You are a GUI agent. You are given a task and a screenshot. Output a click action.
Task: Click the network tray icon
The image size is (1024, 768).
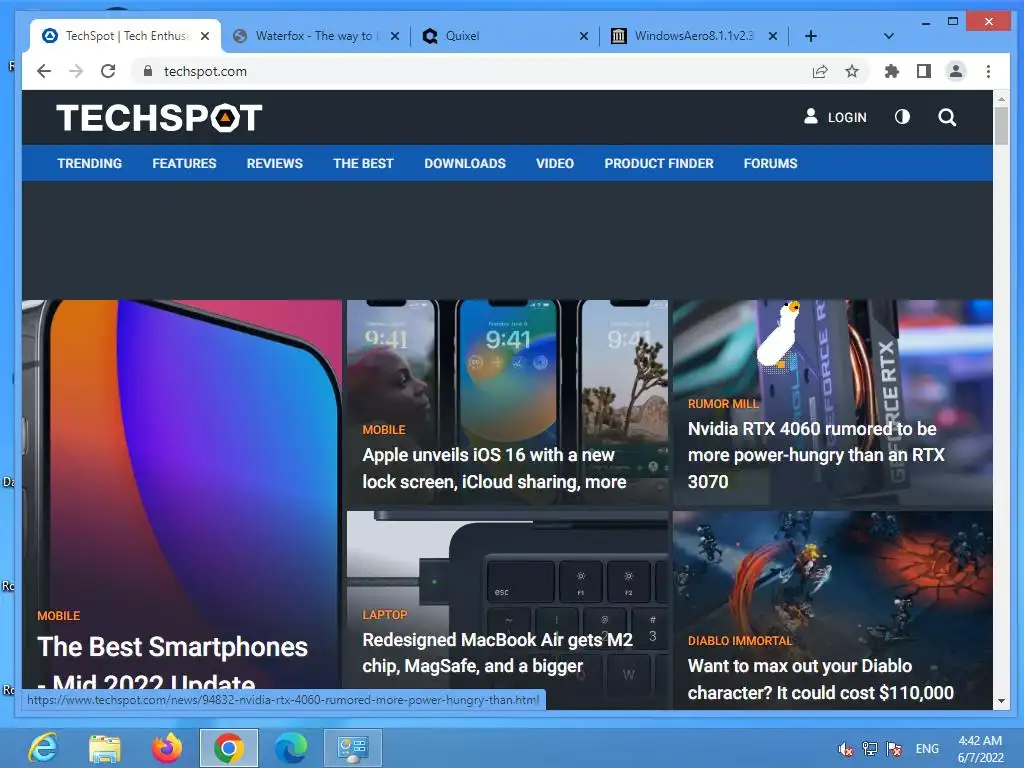point(870,749)
